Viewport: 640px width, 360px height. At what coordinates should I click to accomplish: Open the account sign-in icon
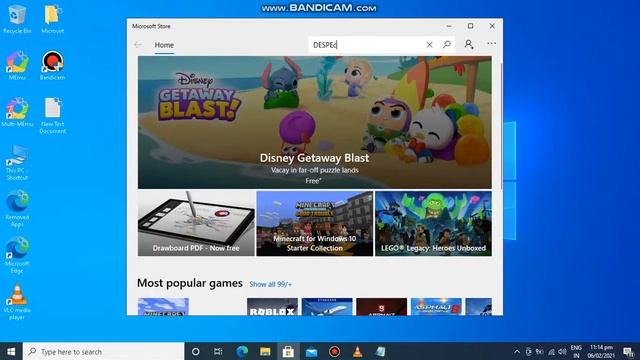pyautogui.click(x=469, y=44)
